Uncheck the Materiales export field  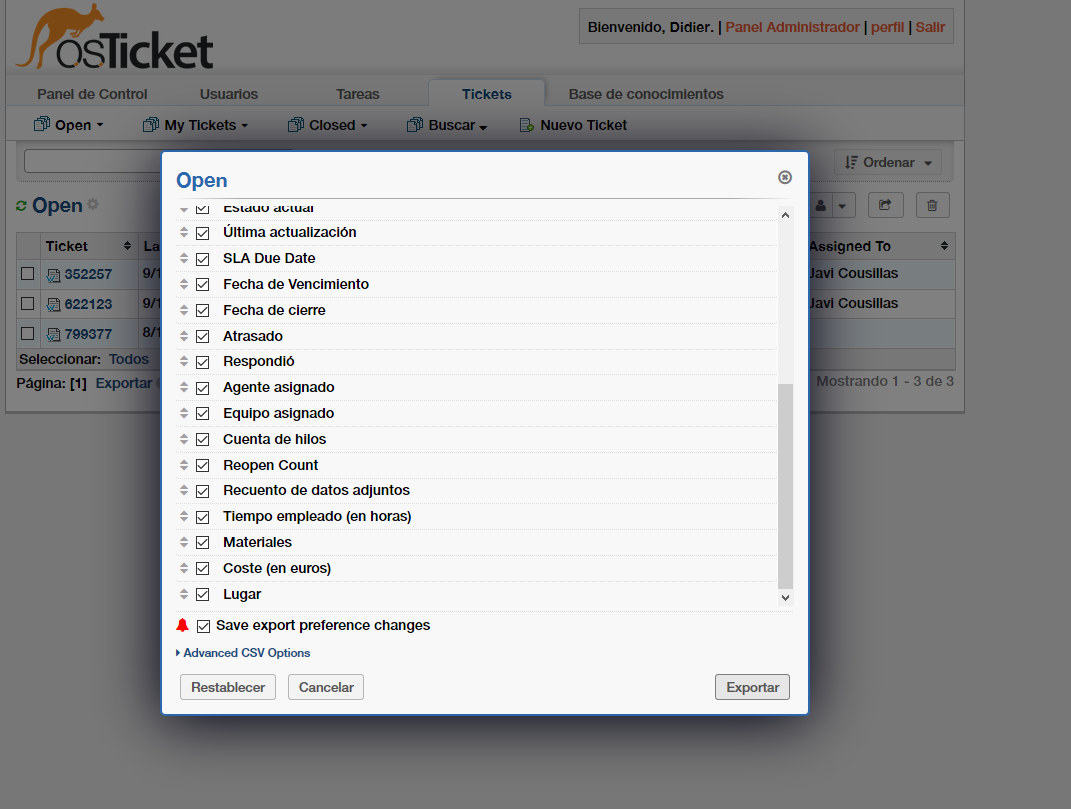click(202, 542)
